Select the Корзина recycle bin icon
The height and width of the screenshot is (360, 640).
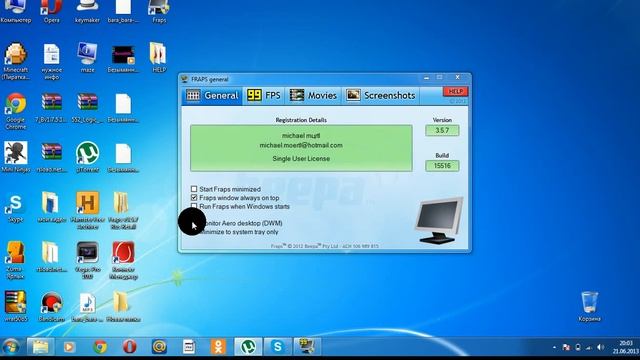590,306
